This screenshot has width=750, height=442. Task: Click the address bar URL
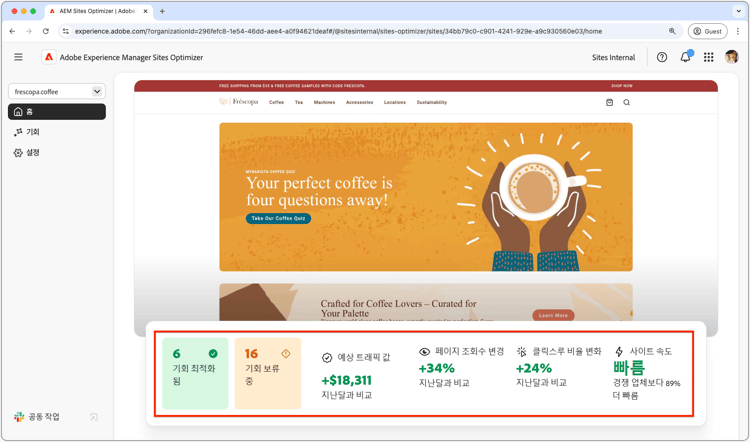338,31
